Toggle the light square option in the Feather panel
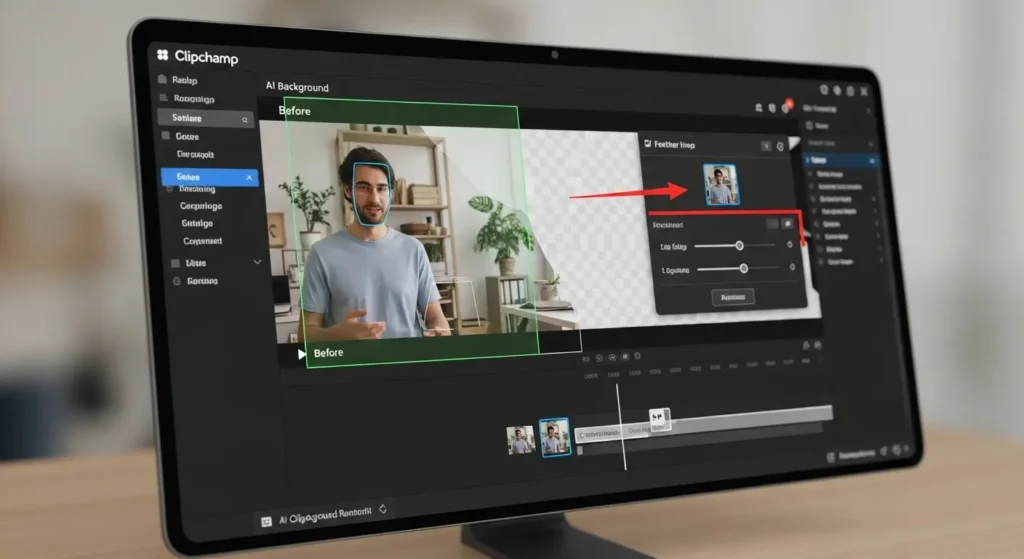This screenshot has width=1024, height=559. [787, 224]
